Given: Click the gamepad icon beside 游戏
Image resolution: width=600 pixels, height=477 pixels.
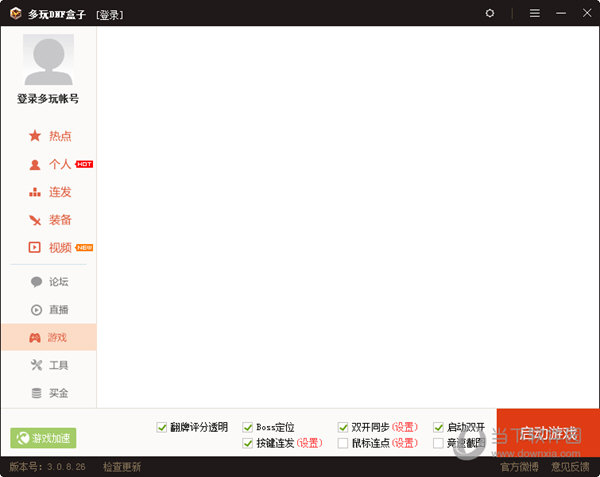Looking at the screenshot, I should [35, 337].
